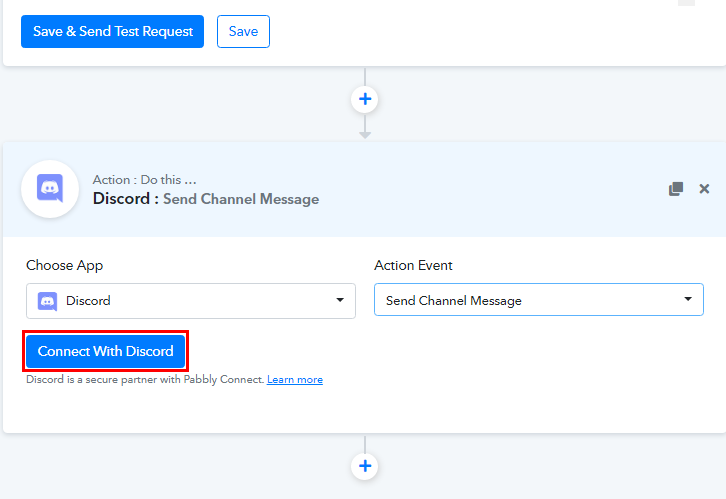Viewport: 726px width, 499px height.
Task: Open the Learn more link
Action: click(295, 380)
